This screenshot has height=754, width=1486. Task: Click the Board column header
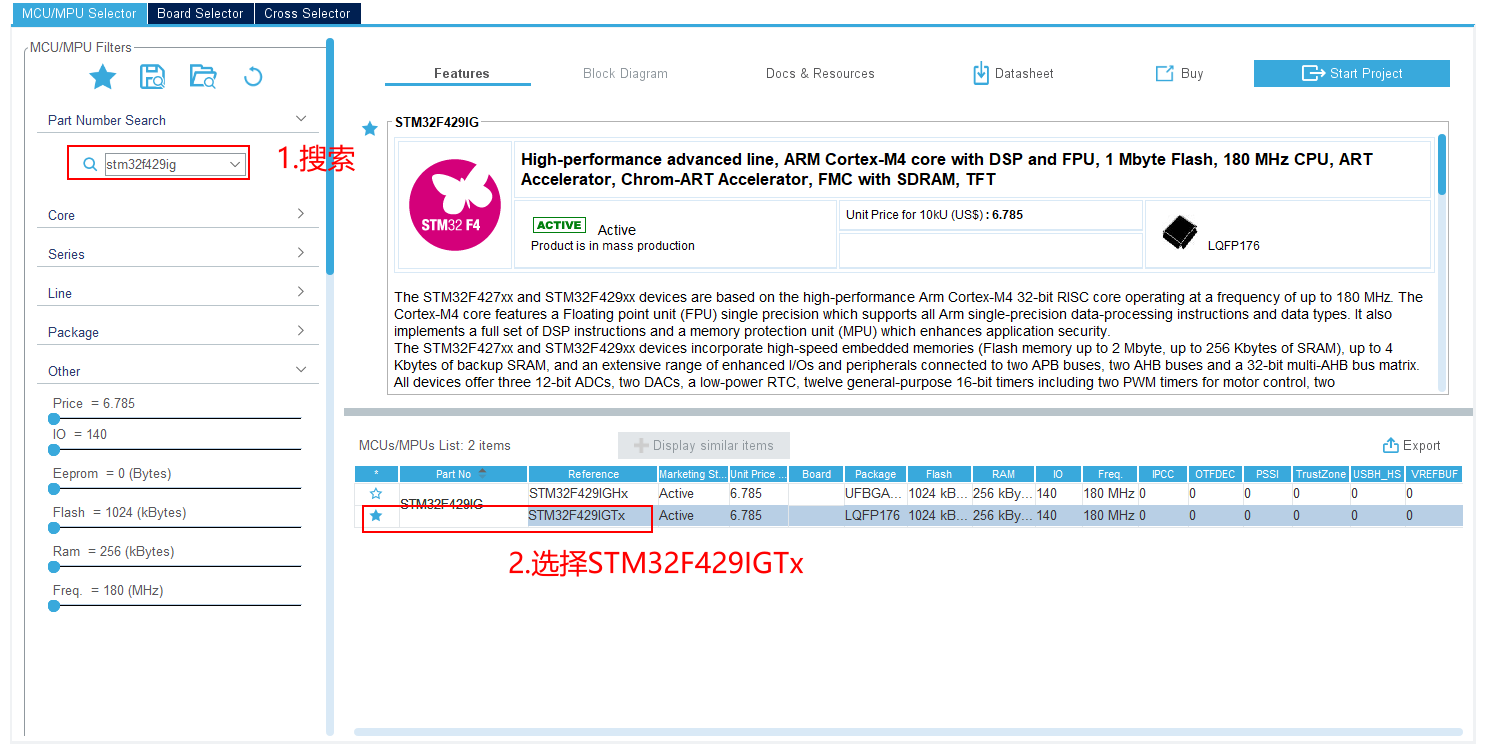(816, 474)
